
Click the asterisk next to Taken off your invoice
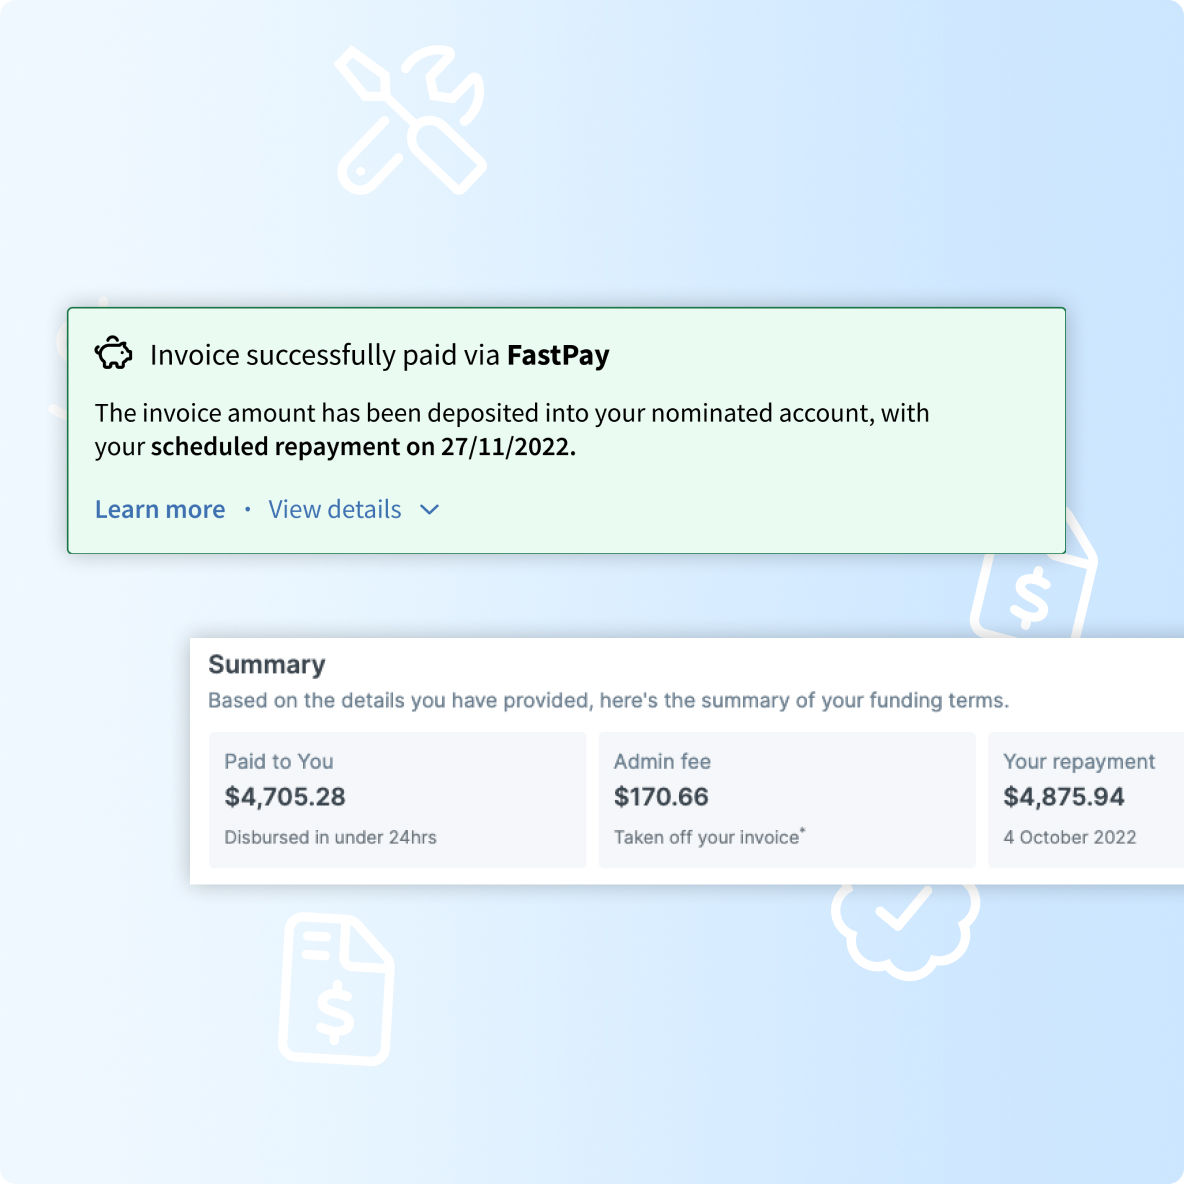tap(802, 830)
